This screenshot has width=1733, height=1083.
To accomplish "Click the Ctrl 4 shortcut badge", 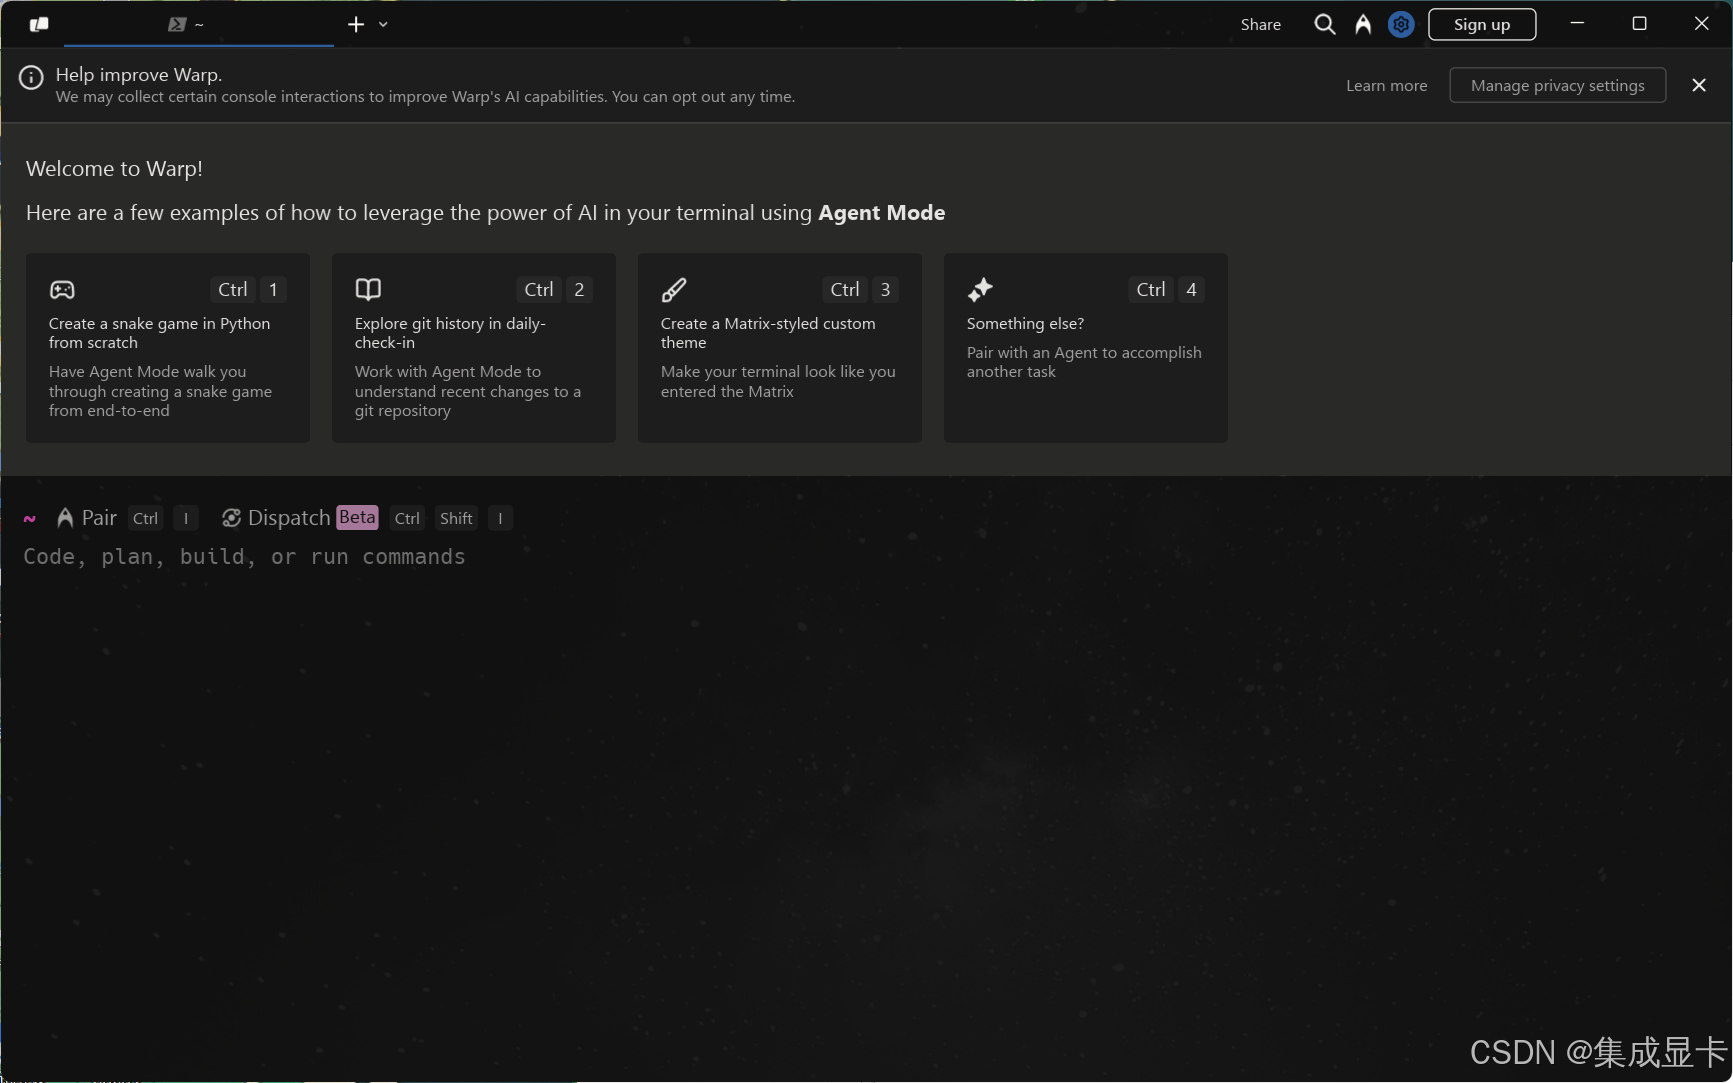I will click(1166, 290).
